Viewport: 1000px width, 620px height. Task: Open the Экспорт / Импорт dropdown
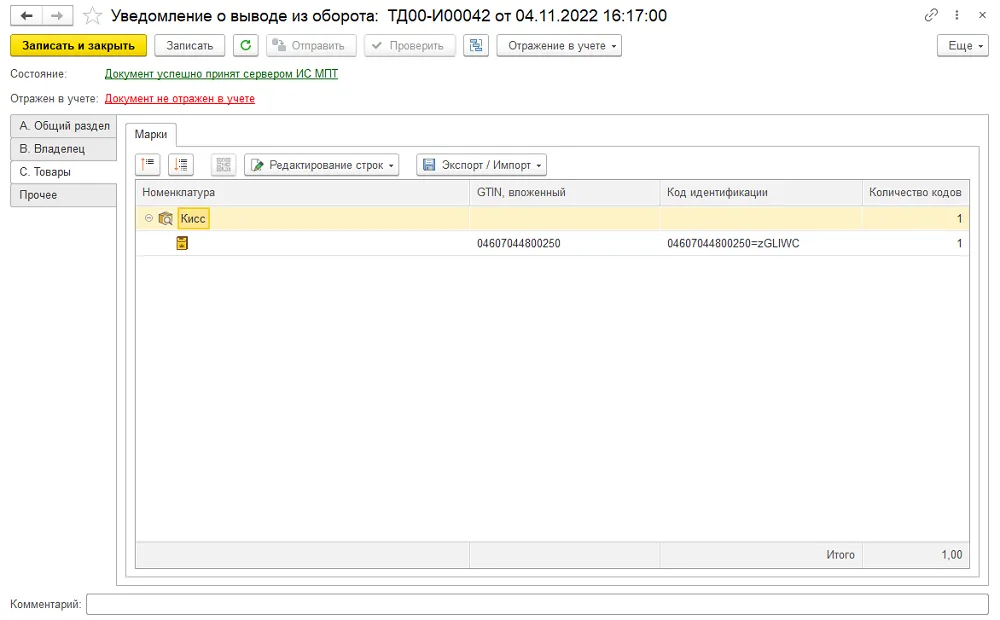click(x=482, y=165)
